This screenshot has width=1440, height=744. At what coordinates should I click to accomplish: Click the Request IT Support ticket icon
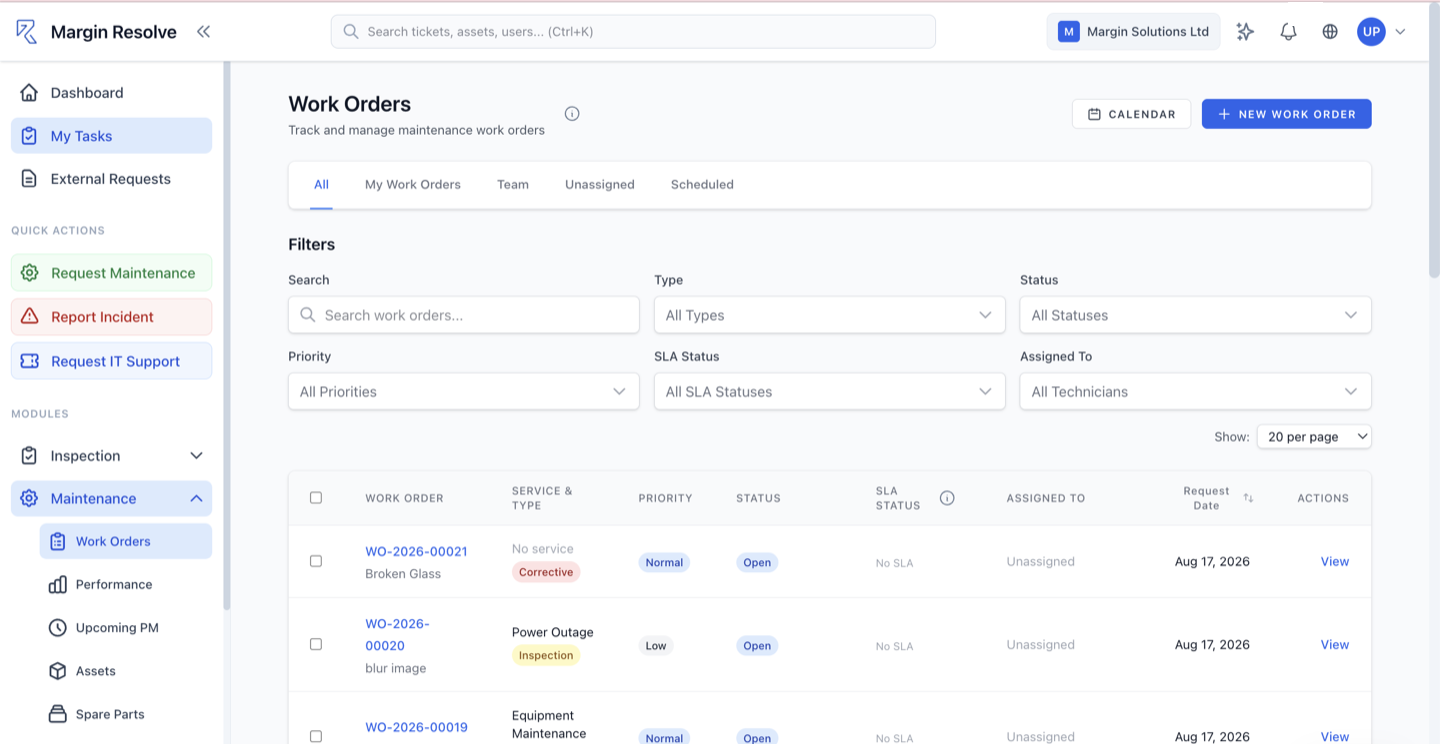29,361
